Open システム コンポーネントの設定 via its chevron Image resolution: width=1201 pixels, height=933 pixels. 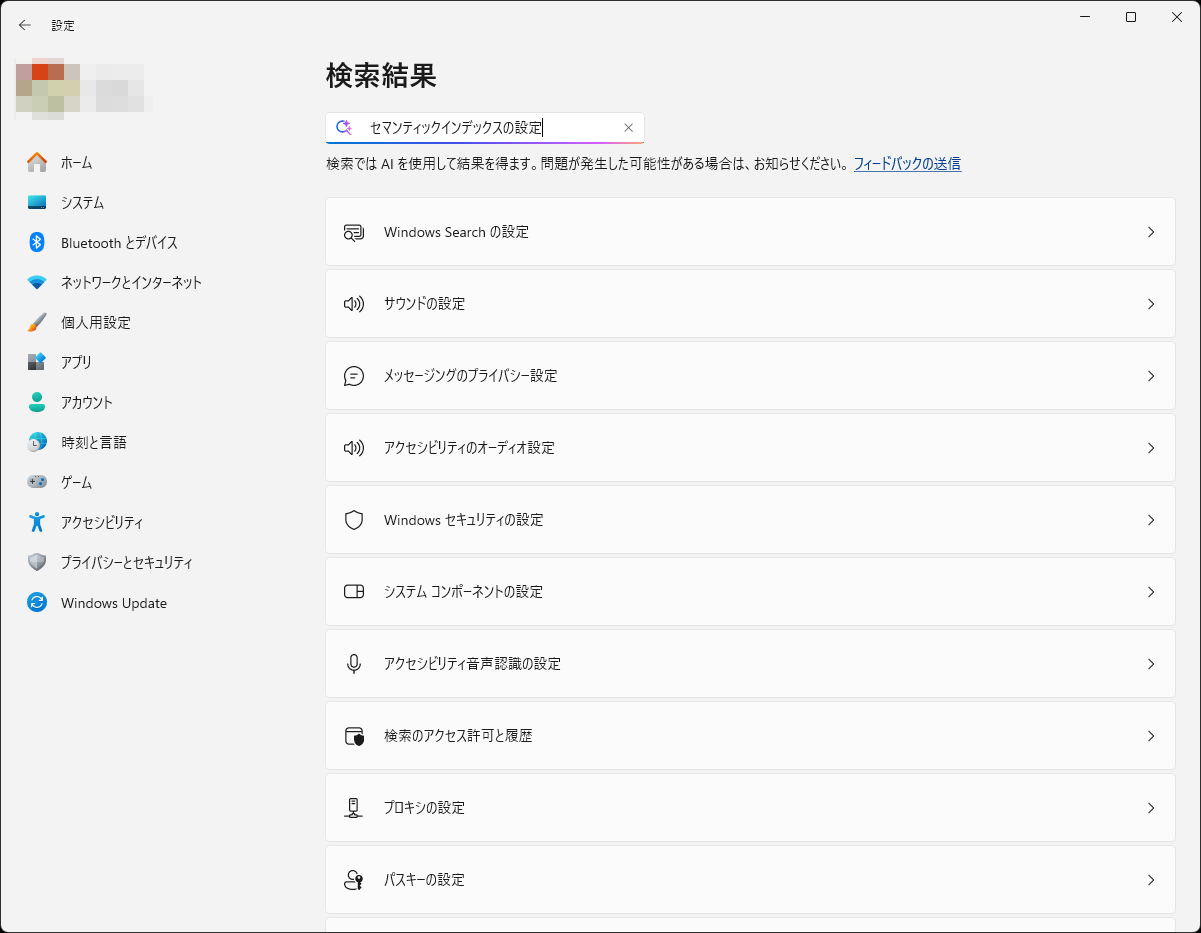coord(1151,591)
